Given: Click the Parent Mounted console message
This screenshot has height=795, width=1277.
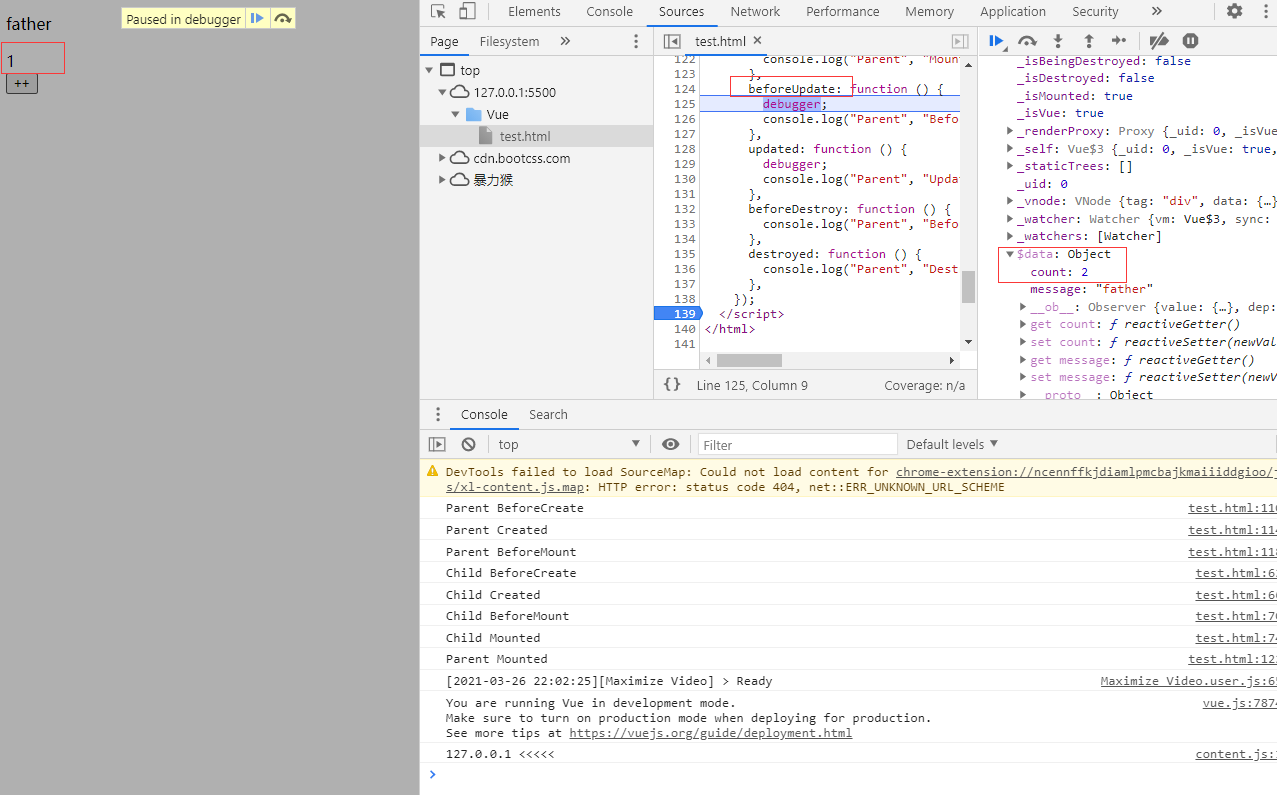Looking at the screenshot, I should point(497,659).
